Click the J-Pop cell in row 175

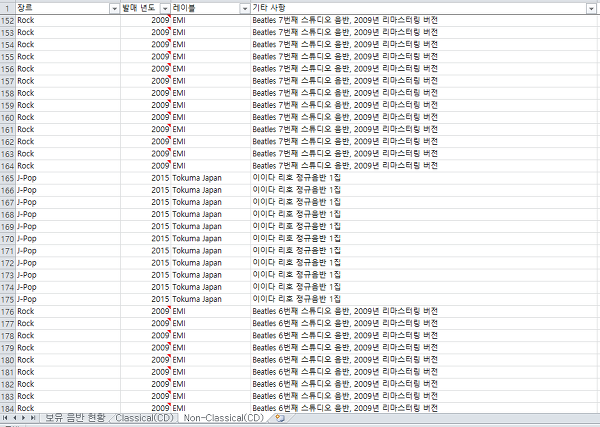click(68, 300)
